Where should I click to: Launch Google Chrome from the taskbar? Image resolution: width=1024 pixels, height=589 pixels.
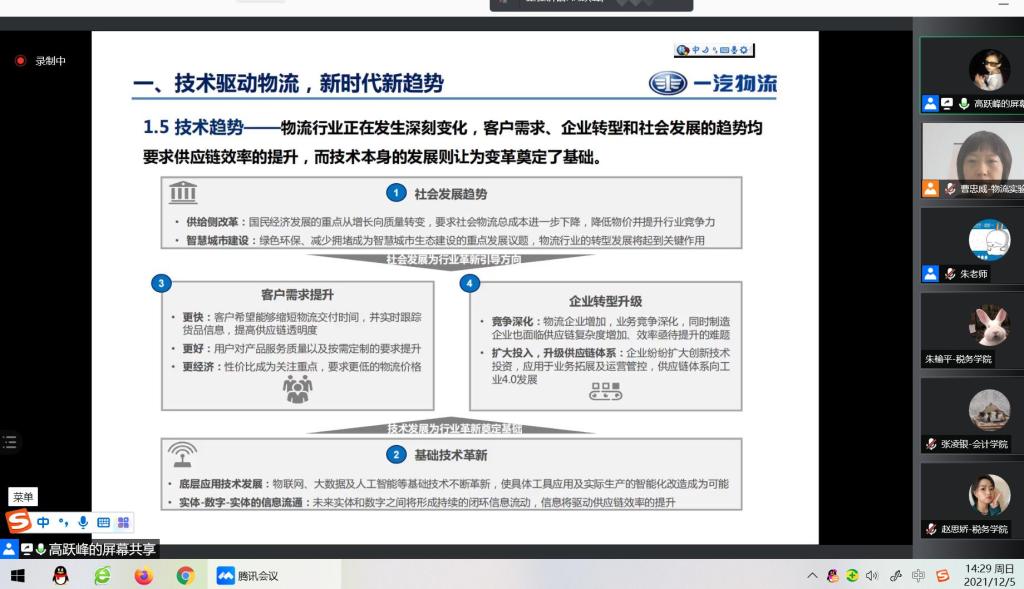[x=185, y=575]
